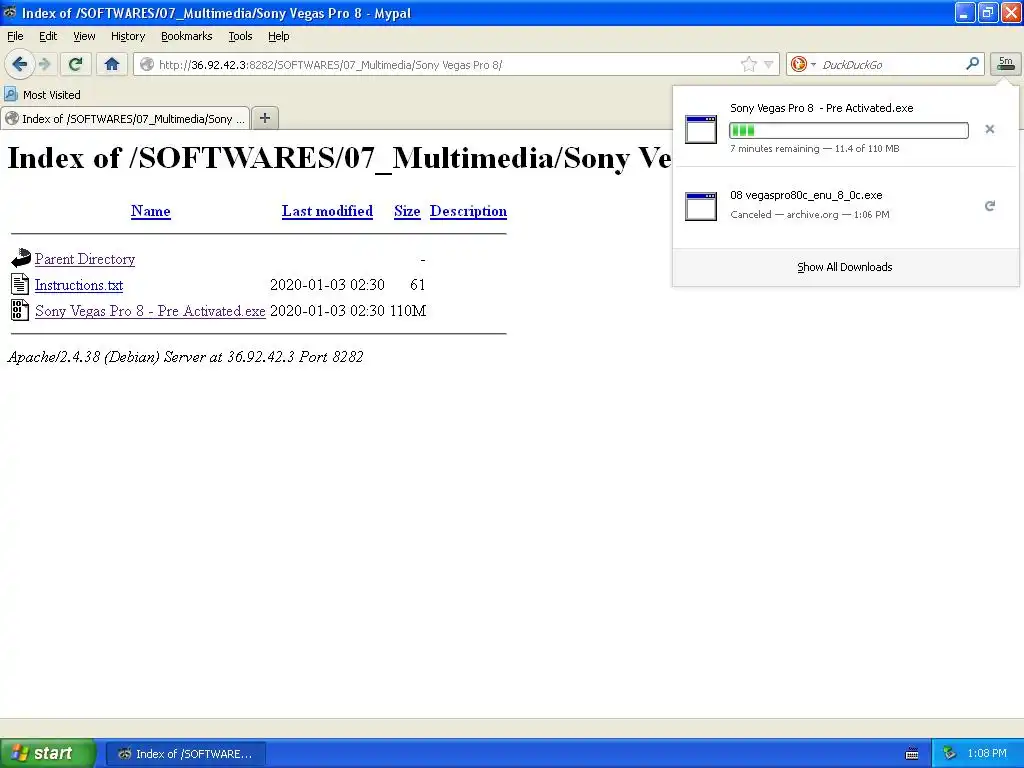Open the Tools menu

240,36
